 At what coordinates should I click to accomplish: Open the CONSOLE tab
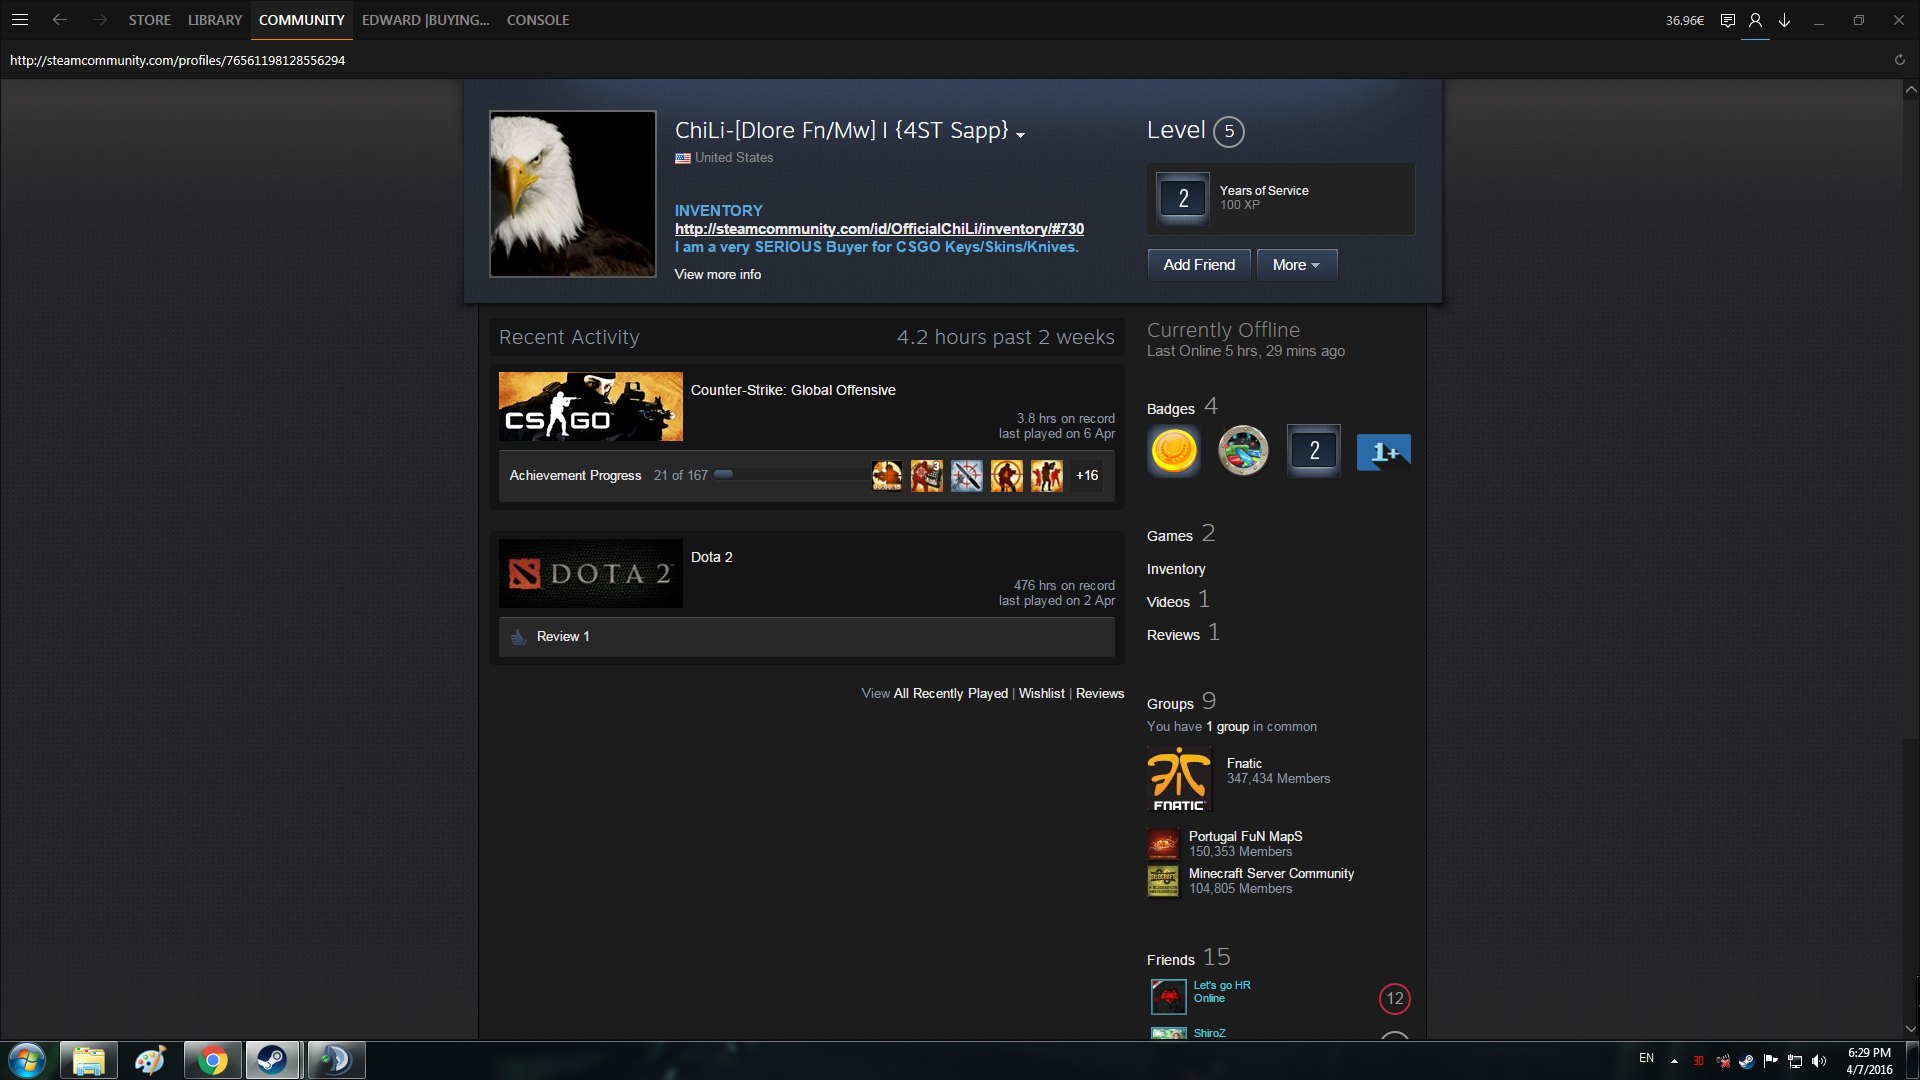[x=537, y=20]
